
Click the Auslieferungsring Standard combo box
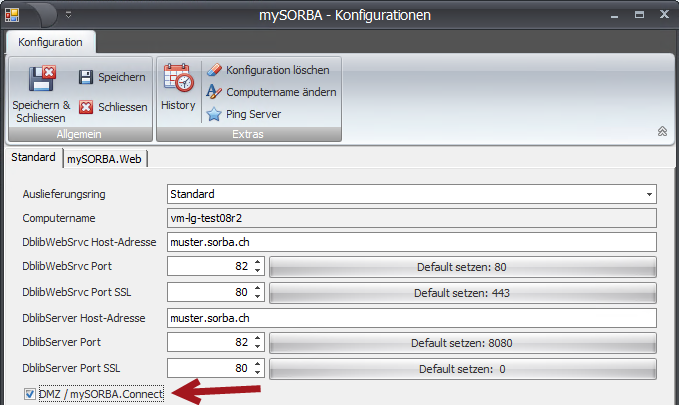[411, 194]
